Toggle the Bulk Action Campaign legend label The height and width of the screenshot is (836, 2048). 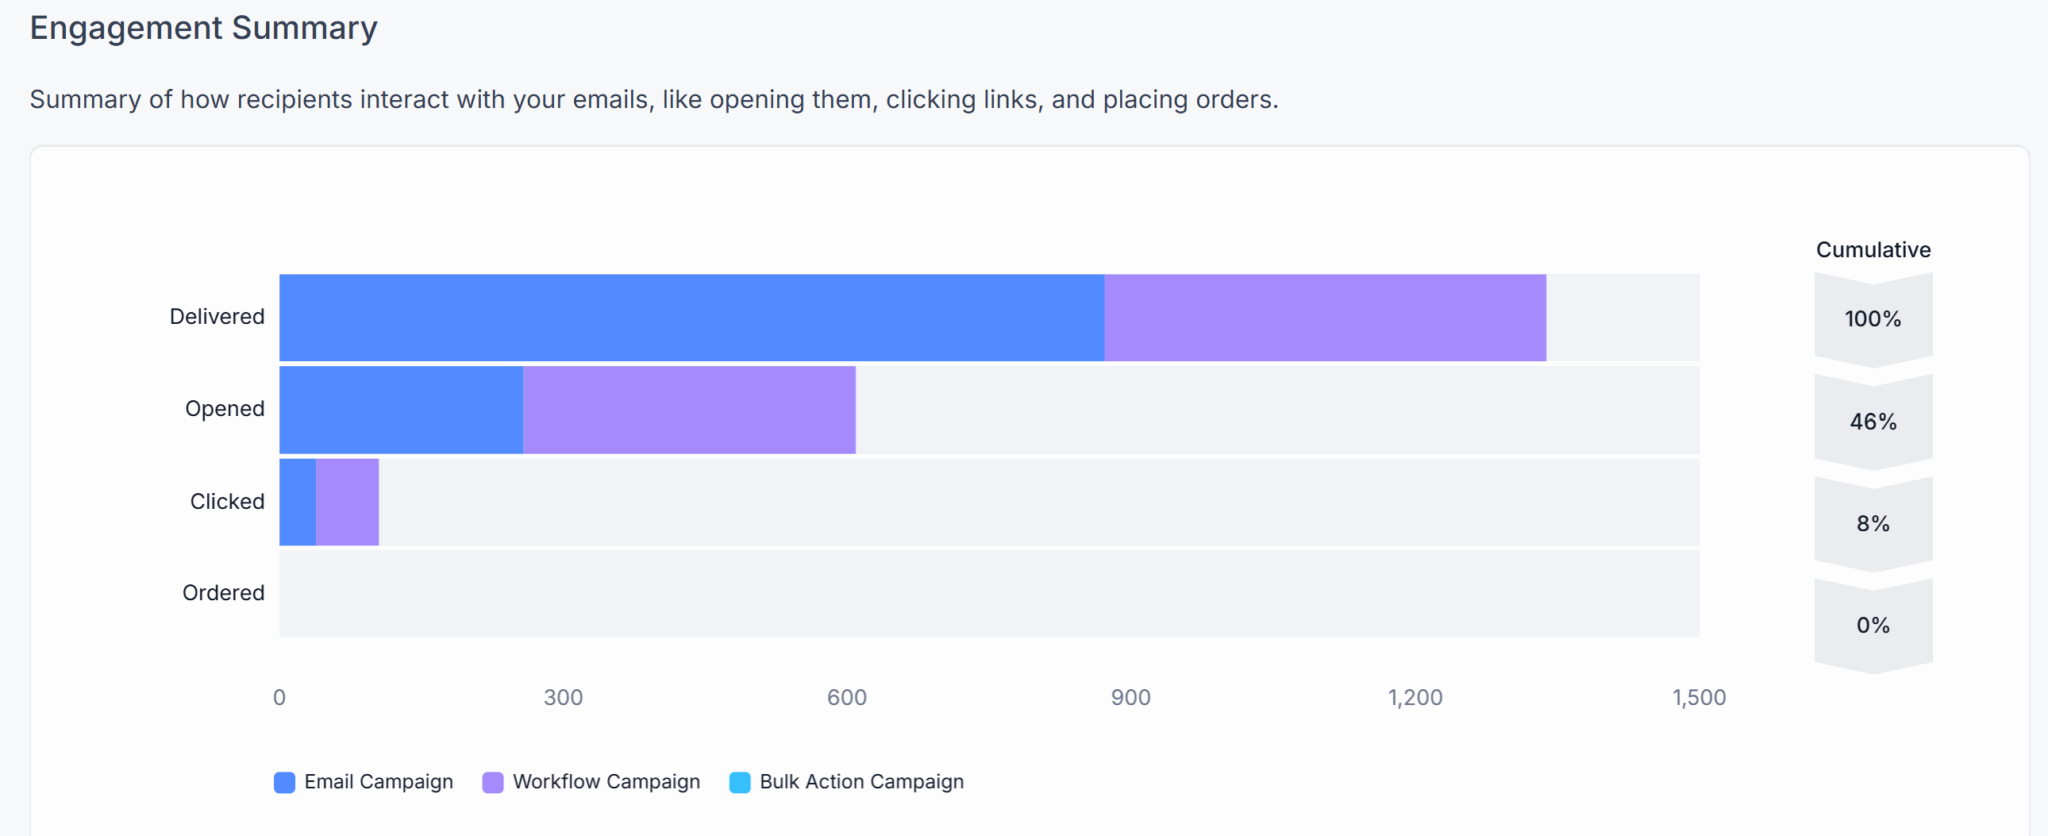click(x=861, y=782)
